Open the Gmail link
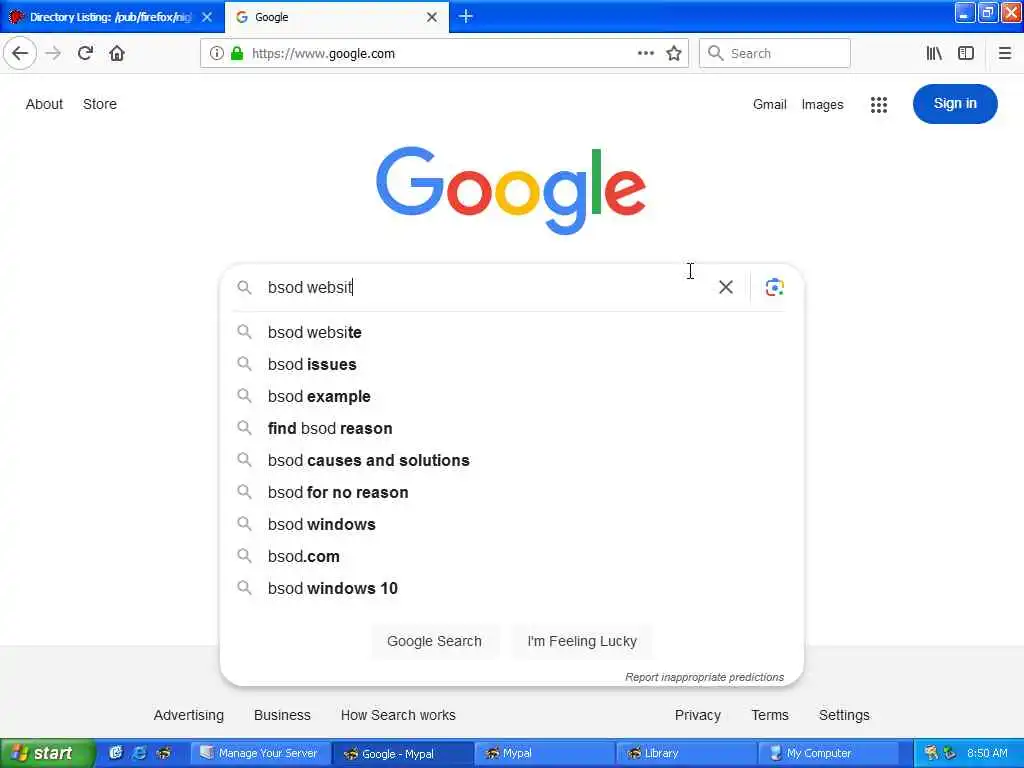 769,104
